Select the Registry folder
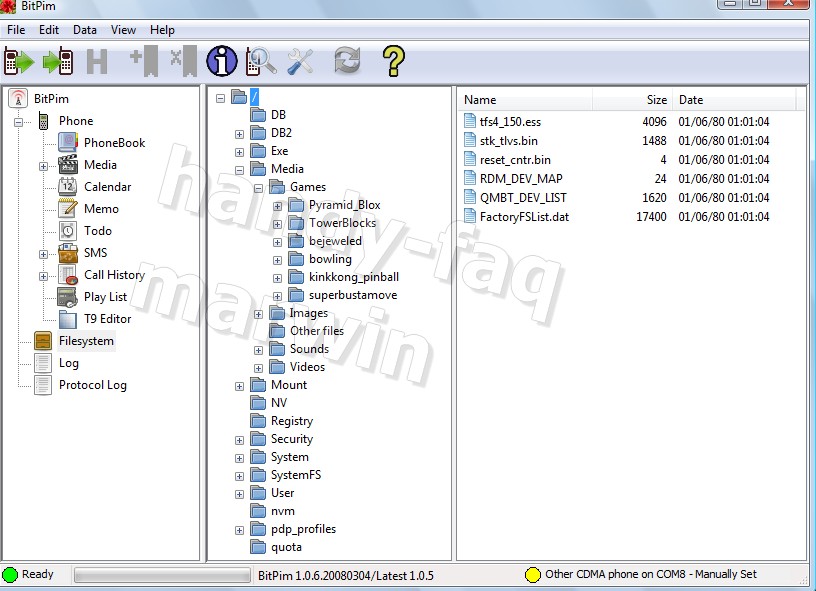 (292, 421)
